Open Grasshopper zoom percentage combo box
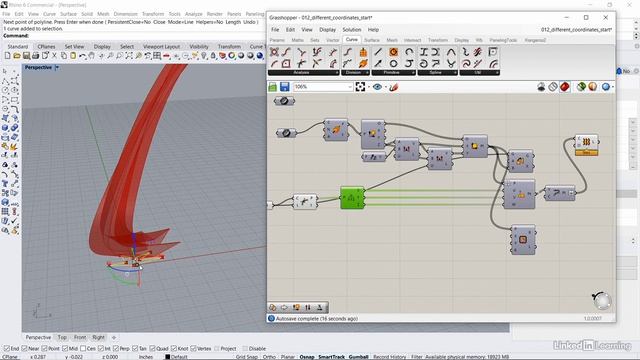Image resolution: width=640 pixels, height=360 pixels. pos(323,87)
